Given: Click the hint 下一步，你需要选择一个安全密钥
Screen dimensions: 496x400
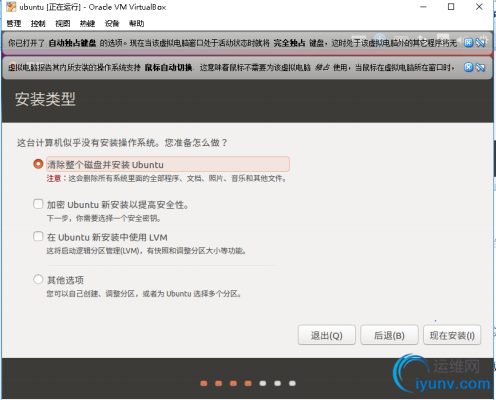Looking at the screenshot, I should (104, 218).
